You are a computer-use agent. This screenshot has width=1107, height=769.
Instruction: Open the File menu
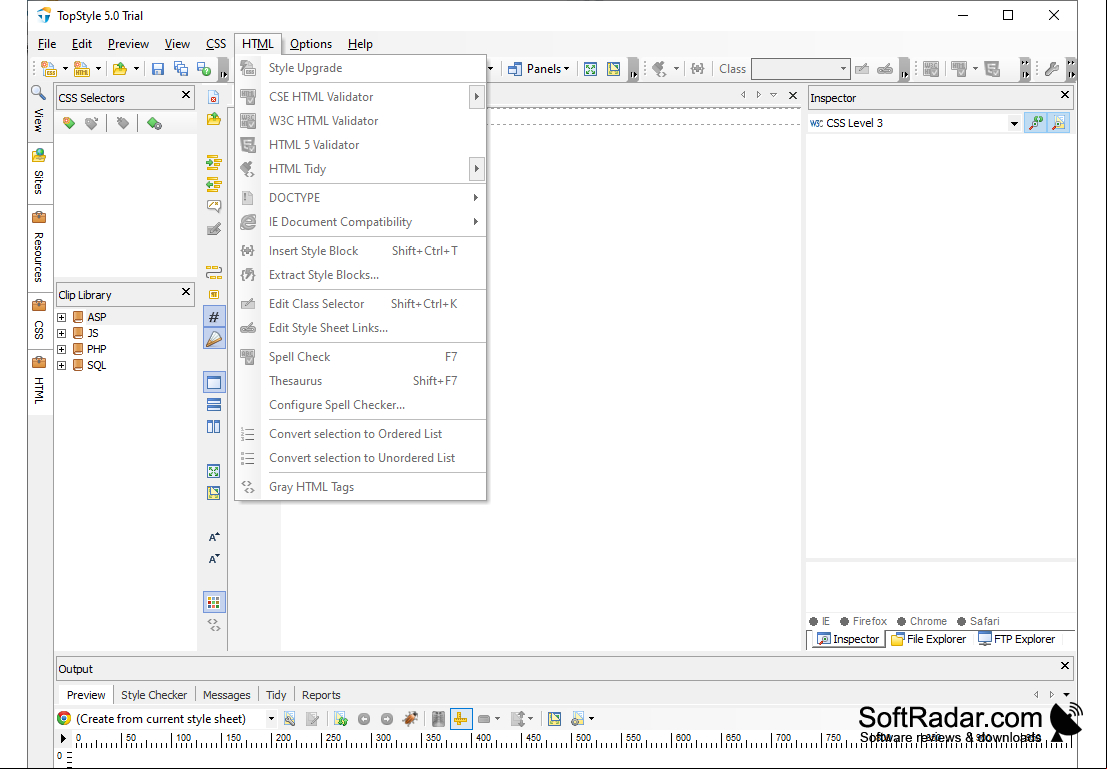tap(47, 44)
